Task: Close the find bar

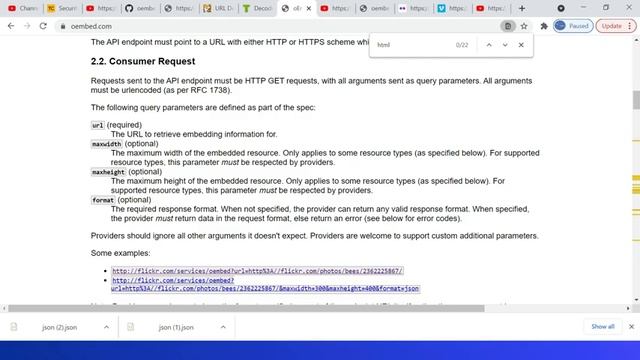Action: point(521,45)
